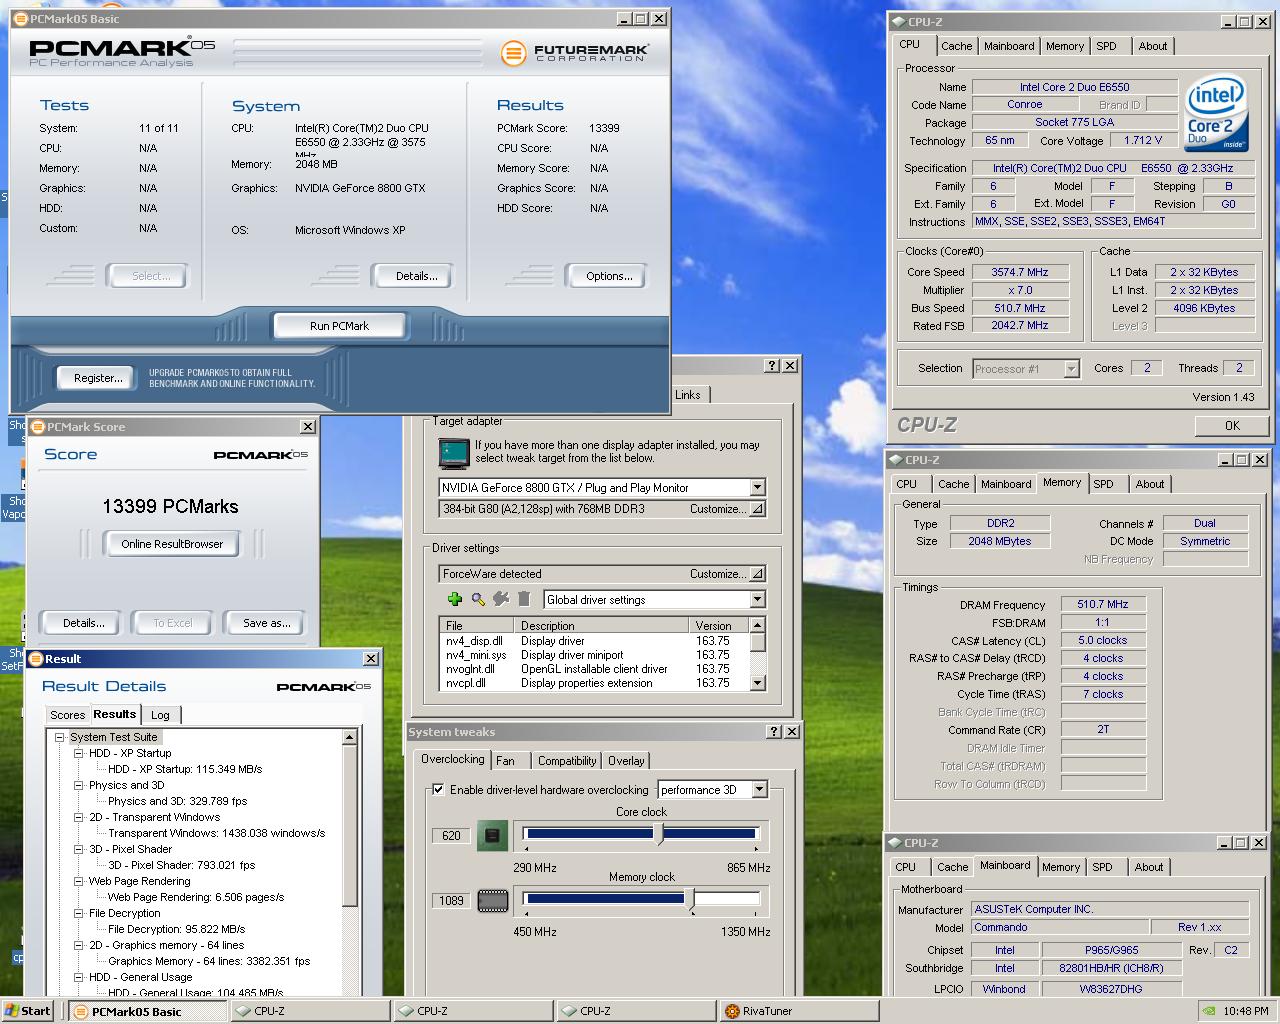Click the system clock 10:48 PM
This screenshot has width=1280, height=1024.
(1246, 1011)
